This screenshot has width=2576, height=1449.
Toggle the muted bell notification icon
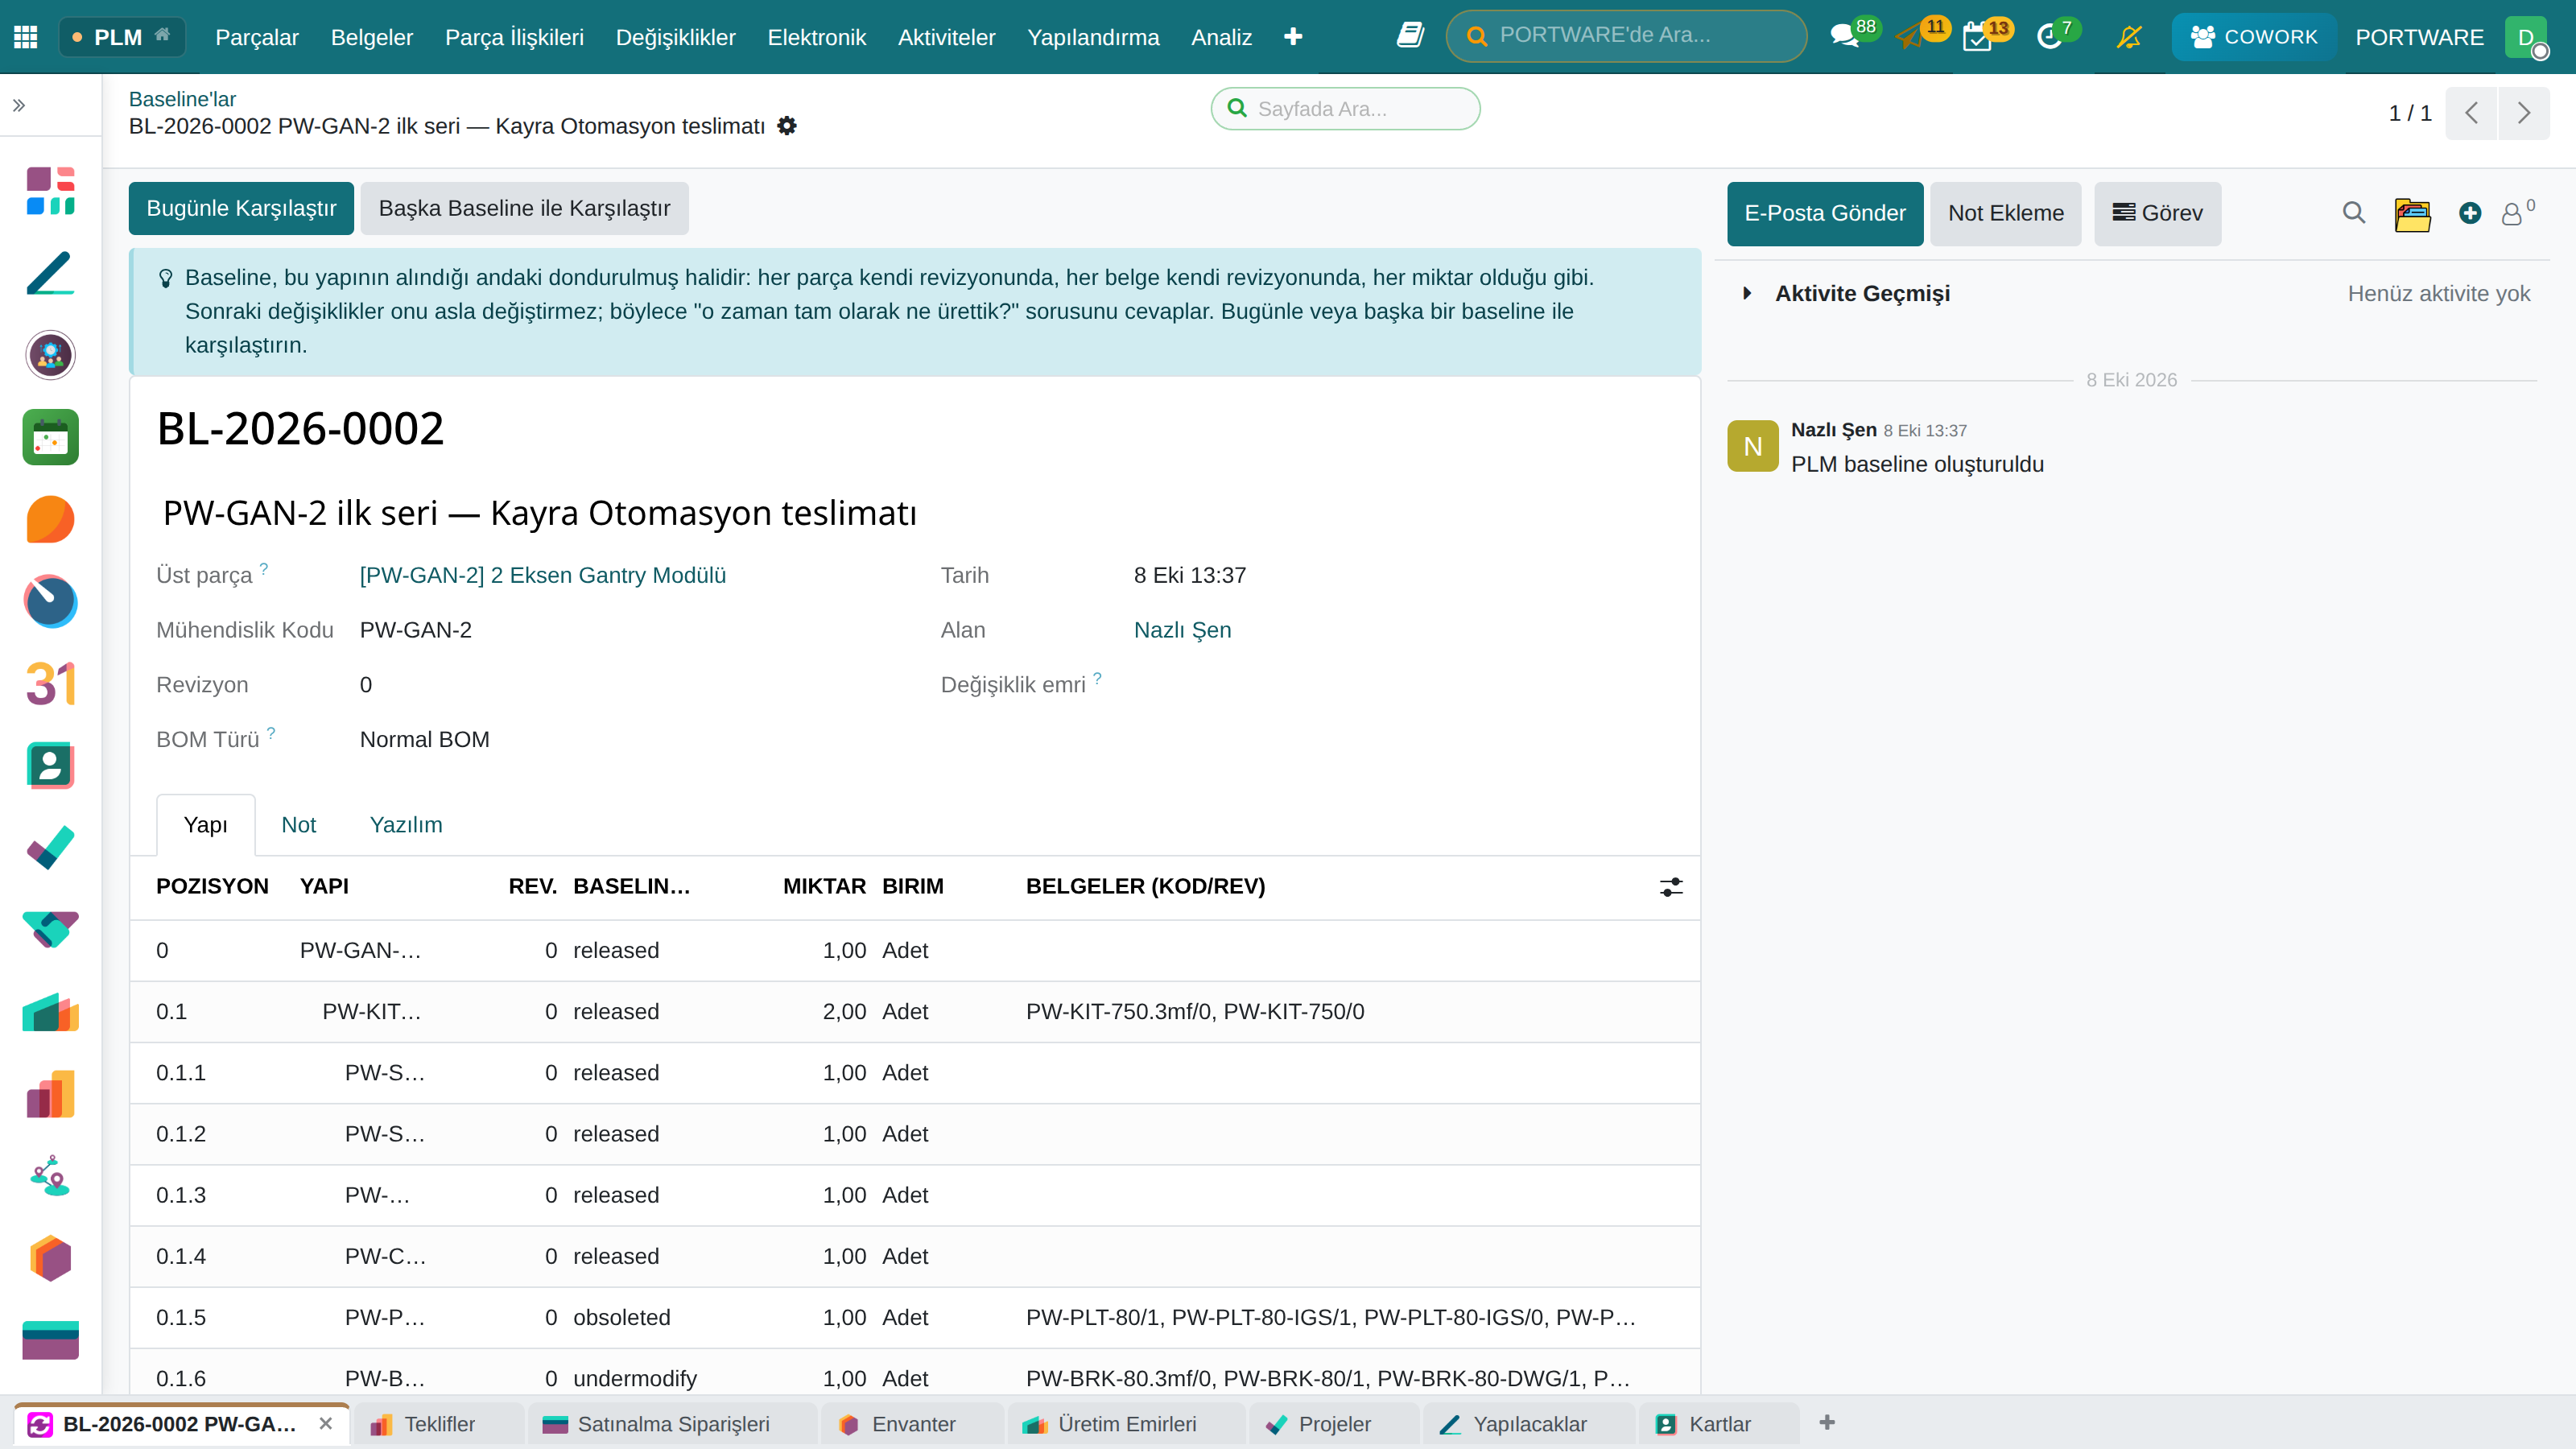[x=2129, y=37]
